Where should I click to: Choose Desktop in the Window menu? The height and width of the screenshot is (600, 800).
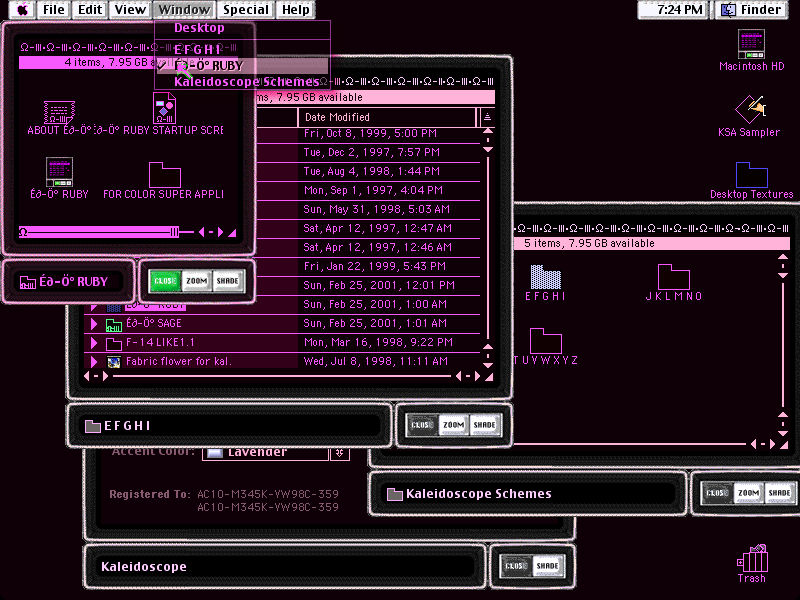tap(242, 28)
